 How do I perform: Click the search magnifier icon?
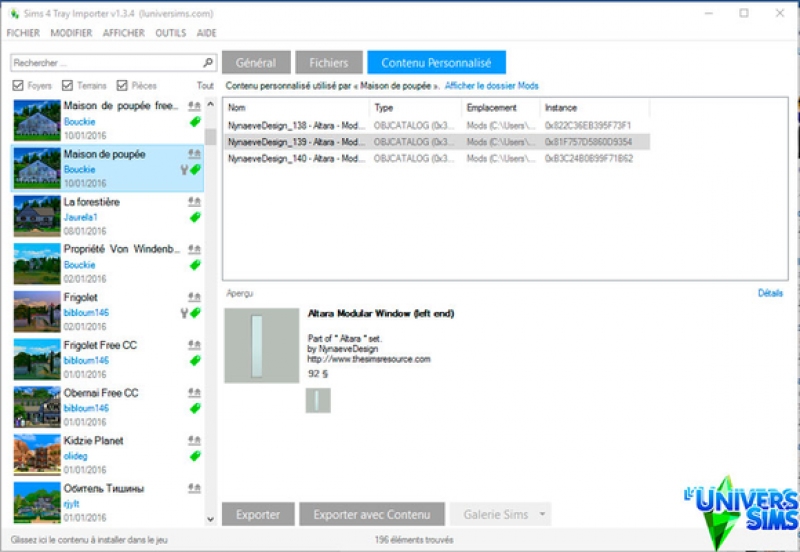(208, 63)
